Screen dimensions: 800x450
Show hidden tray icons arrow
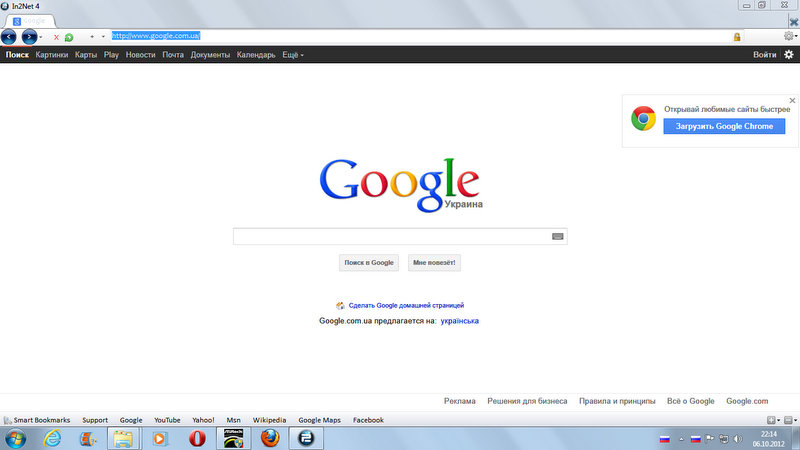coord(681,439)
